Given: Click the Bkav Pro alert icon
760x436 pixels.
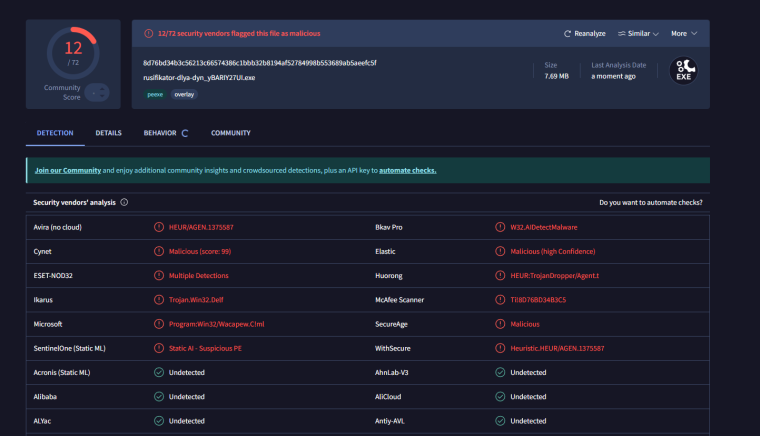Looking at the screenshot, I should pos(500,227).
